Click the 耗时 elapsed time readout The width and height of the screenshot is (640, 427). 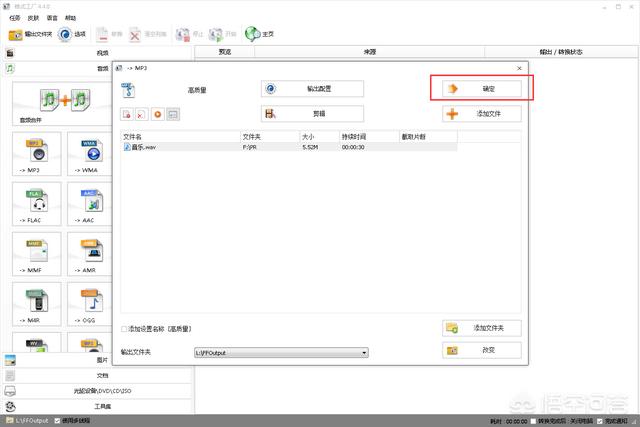pyautogui.click(x=509, y=421)
